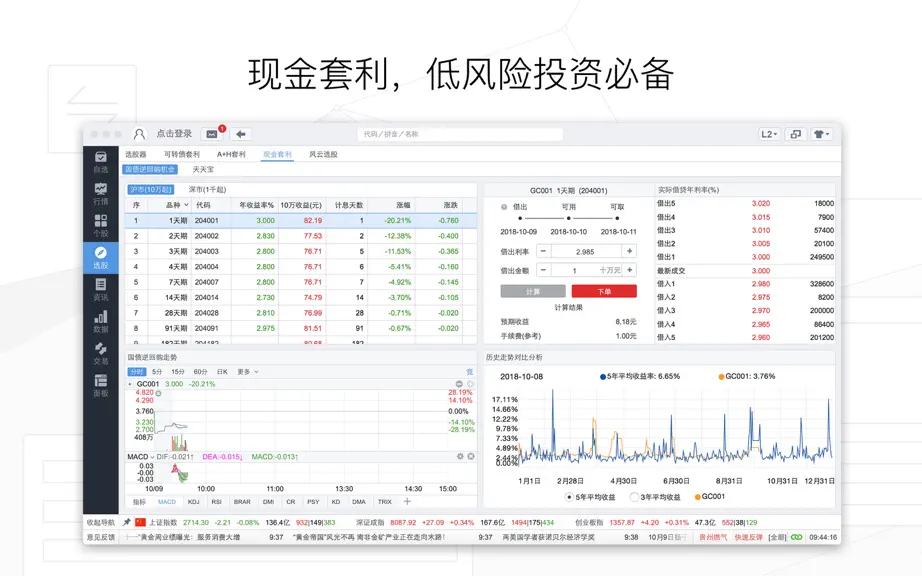Open the 交易 trading sidebar icon
Image resolution: width=922 pixels, height=576 pixels.
(x=101, y=354)
